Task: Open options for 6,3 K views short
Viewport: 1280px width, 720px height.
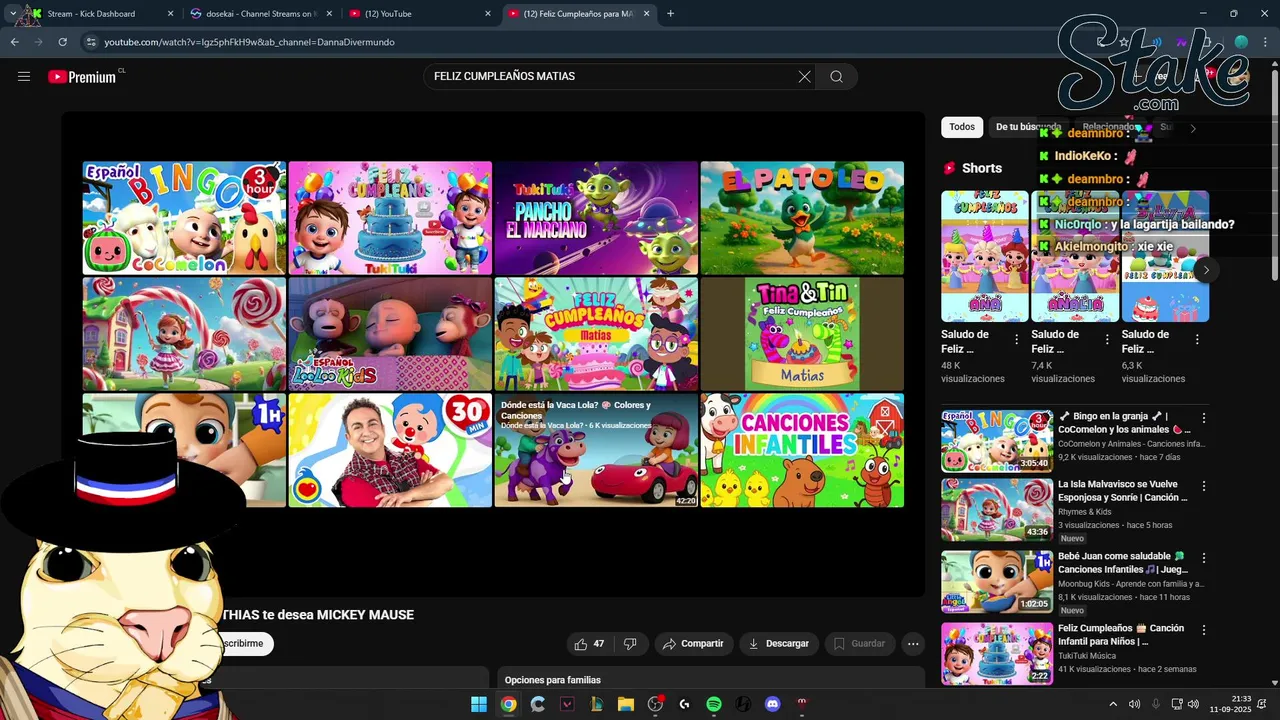Action: point(1197,340)
